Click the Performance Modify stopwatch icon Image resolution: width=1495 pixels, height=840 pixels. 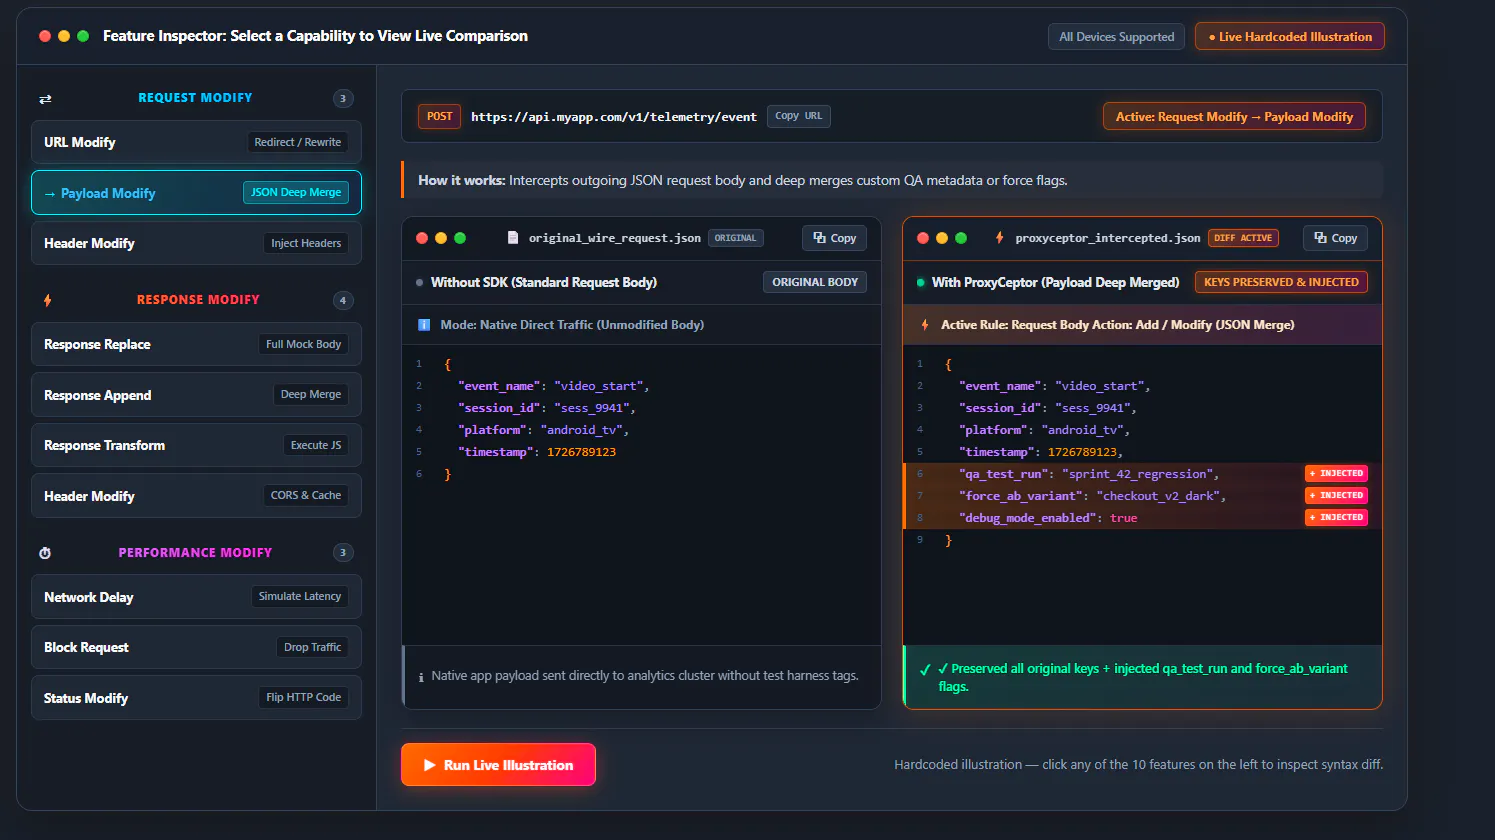[x=45, y=553]
